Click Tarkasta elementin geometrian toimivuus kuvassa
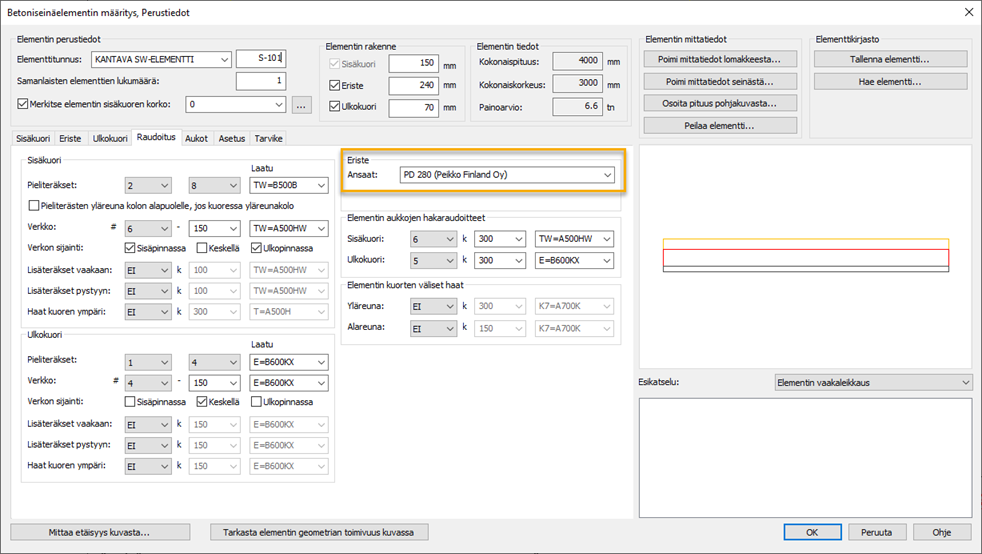Image resolution: width=982 pixels, height=554 pixels. (319, 532)
